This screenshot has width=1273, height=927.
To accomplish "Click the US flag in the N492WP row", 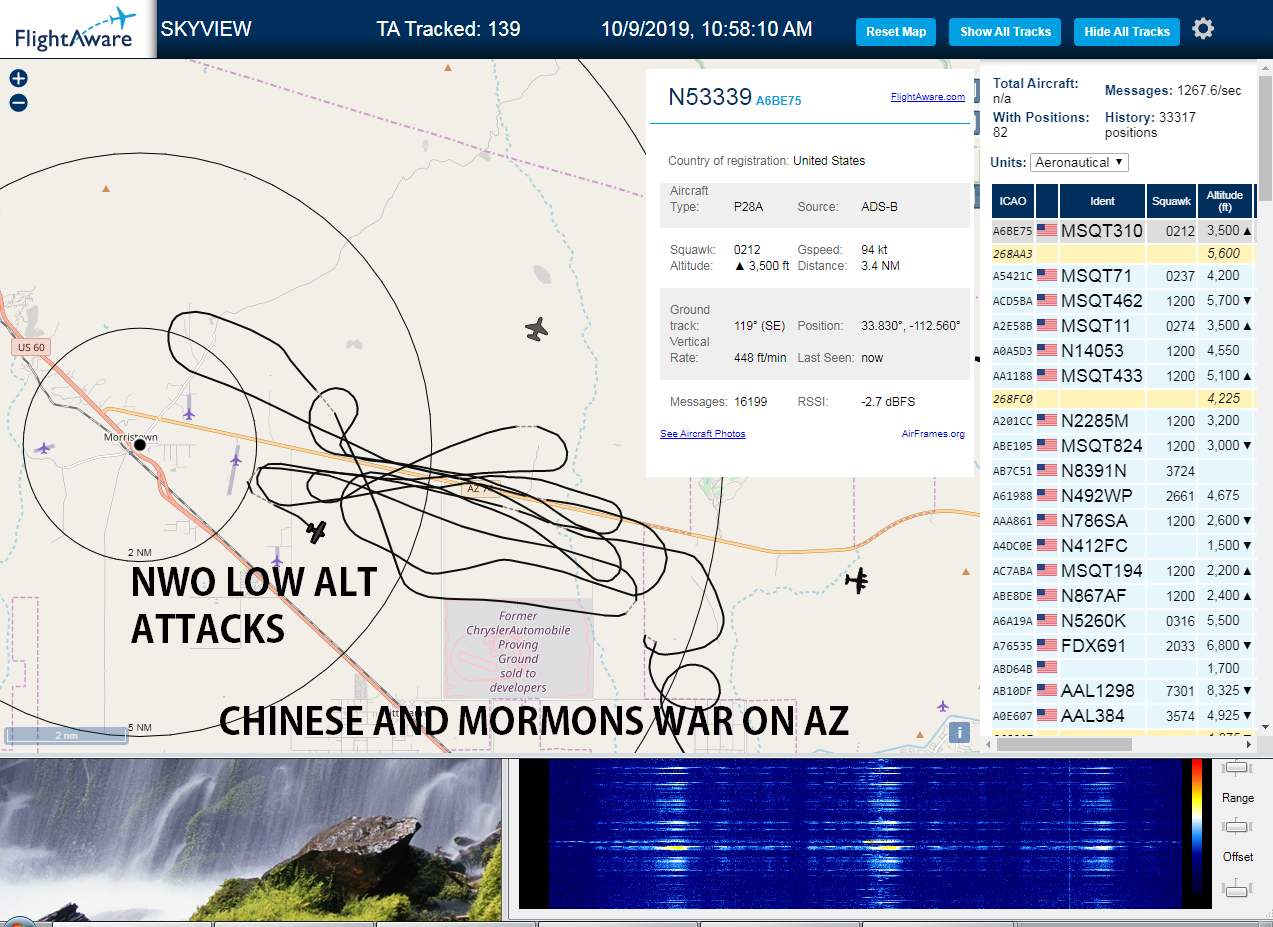I will coord(1047,495).
